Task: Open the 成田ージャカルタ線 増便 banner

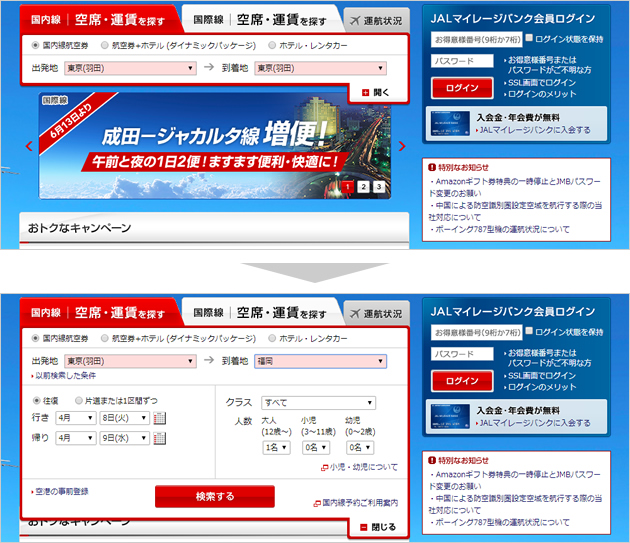Action: (215, 146)
